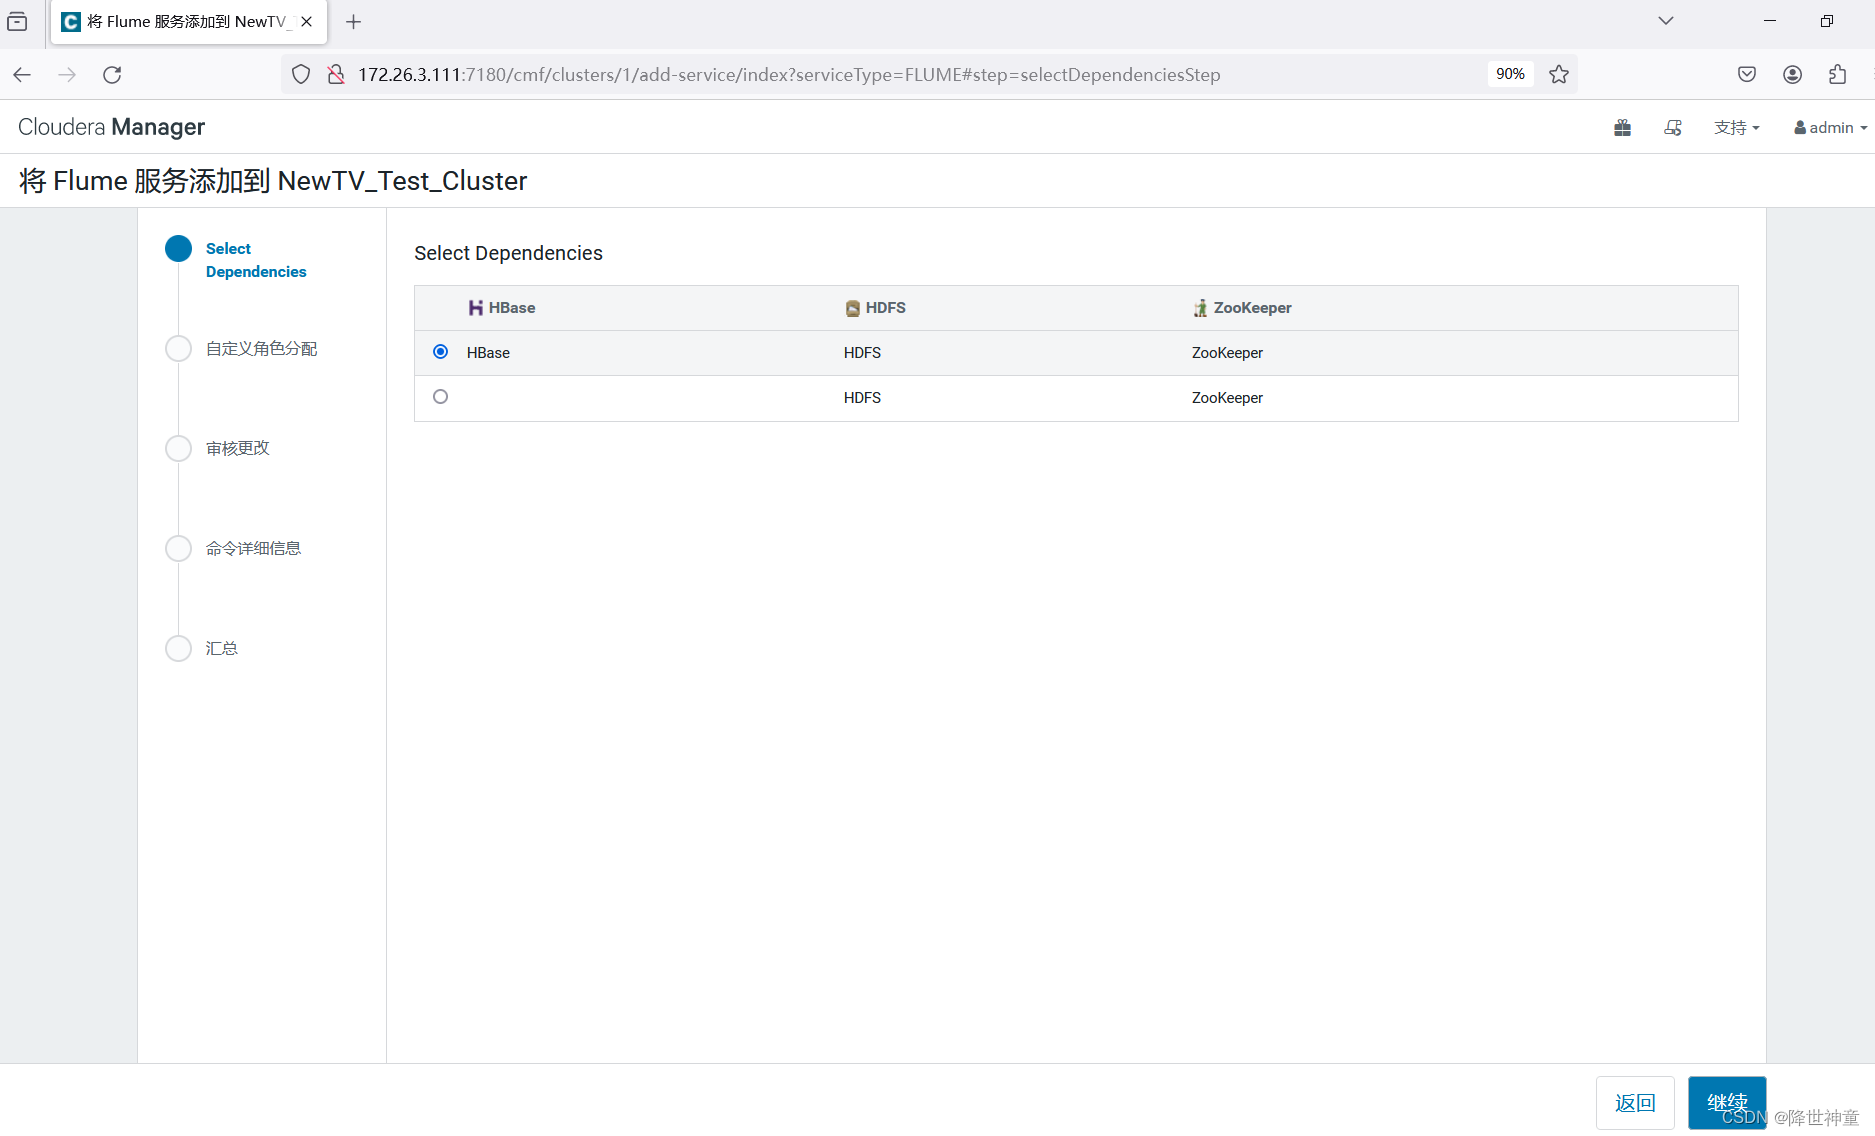1875x1136 pixels.
Task: Click browser forward arrow
Action: tap(67, 75)
